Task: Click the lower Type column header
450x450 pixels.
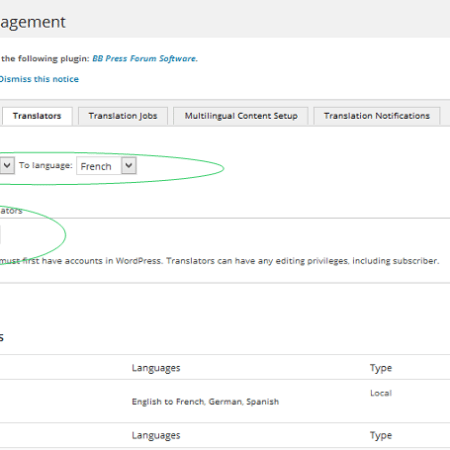Action: pyautogui.click(x=381, y=435)
